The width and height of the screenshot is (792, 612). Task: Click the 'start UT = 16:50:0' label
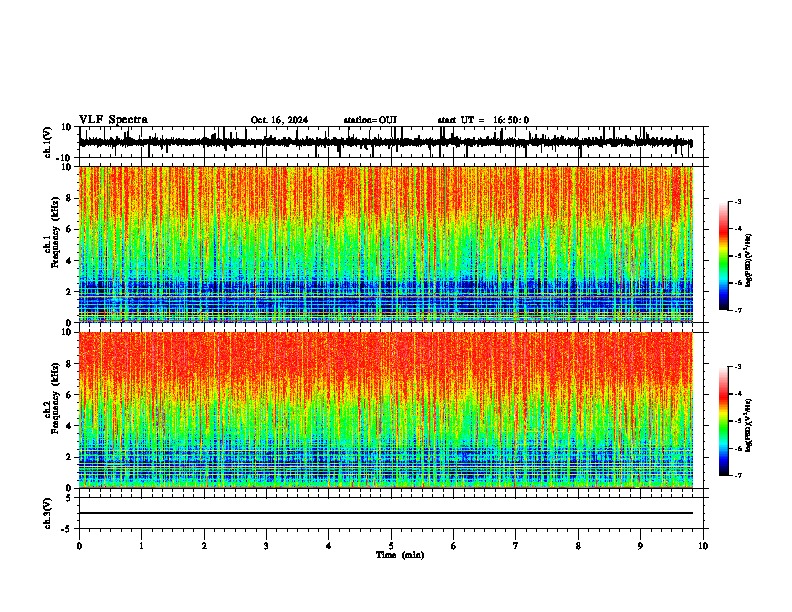(483, 120)
